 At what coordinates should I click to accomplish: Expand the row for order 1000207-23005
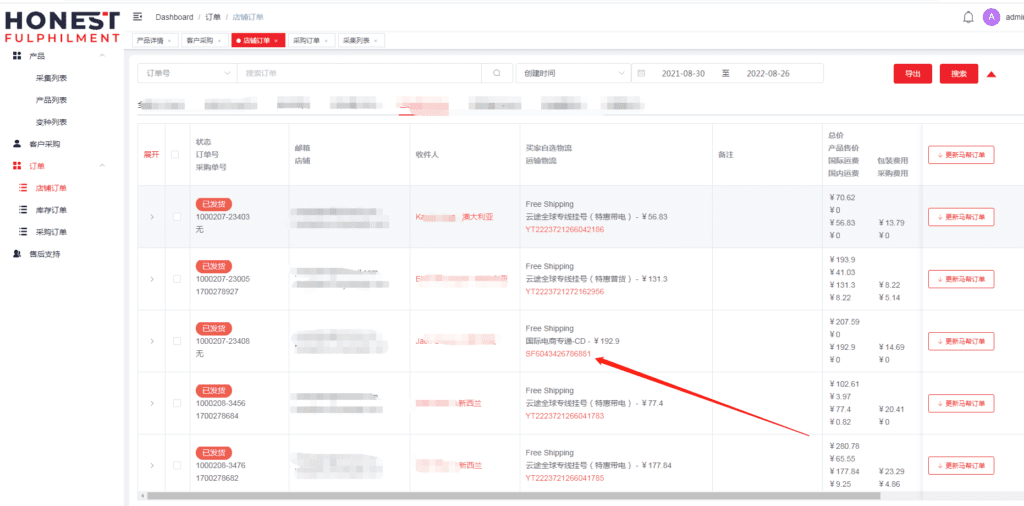coord(152,279)
